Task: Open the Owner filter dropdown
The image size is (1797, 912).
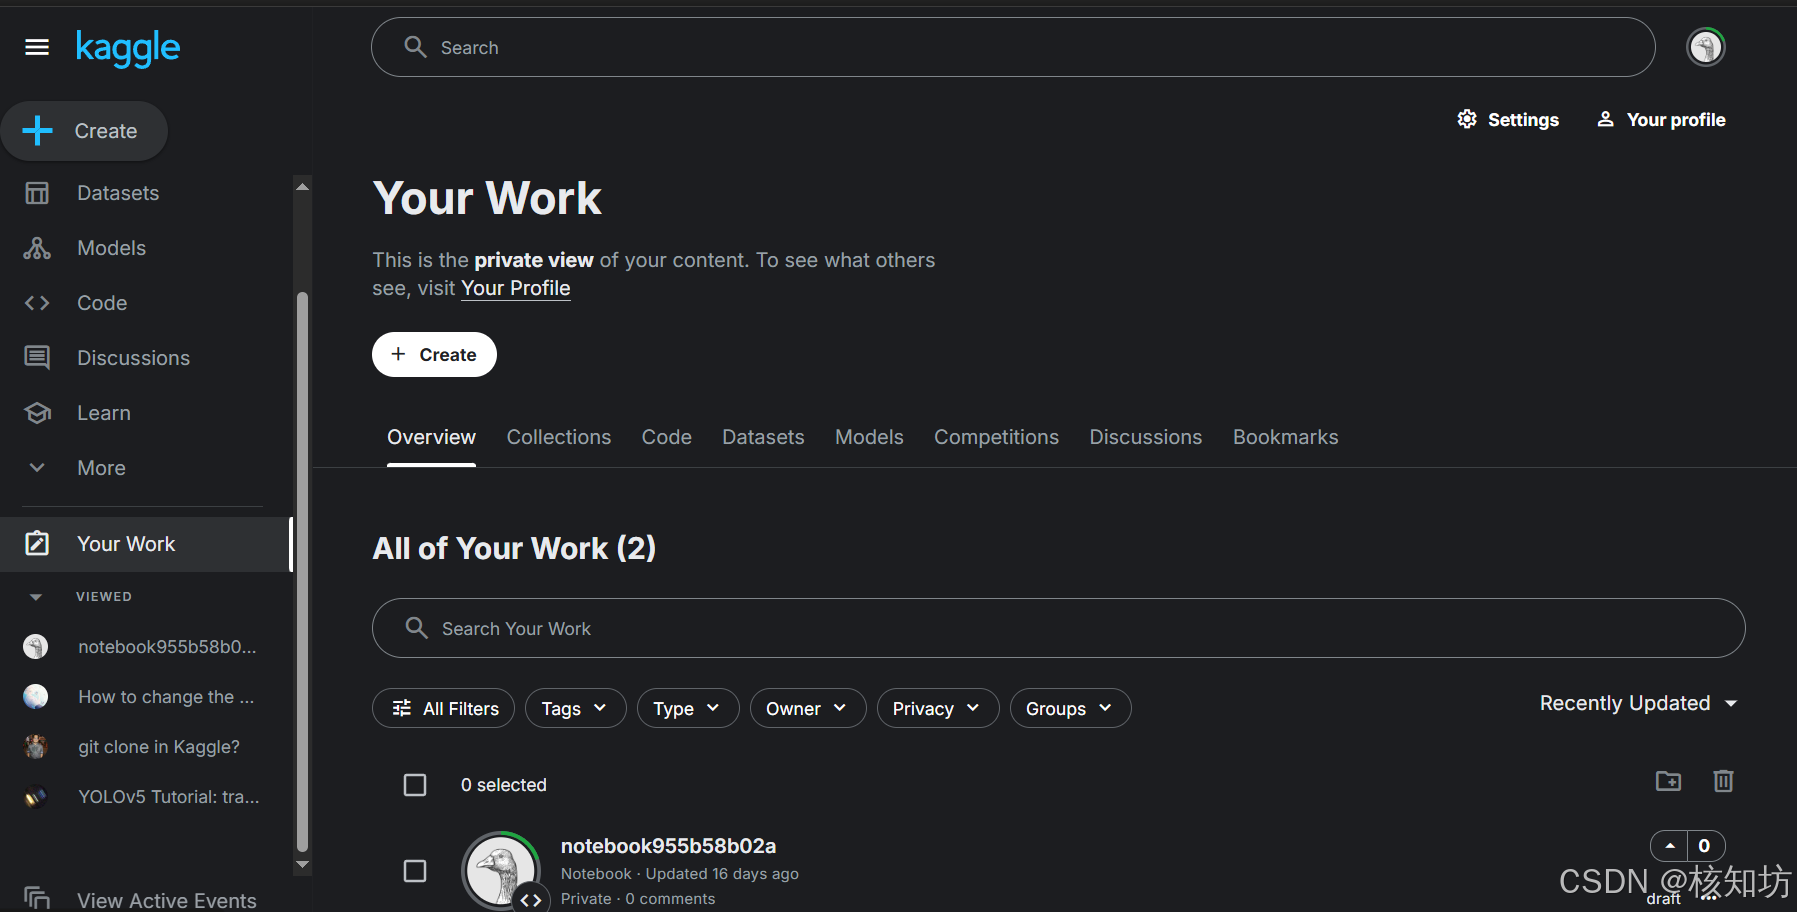Action: coord(808,708)
